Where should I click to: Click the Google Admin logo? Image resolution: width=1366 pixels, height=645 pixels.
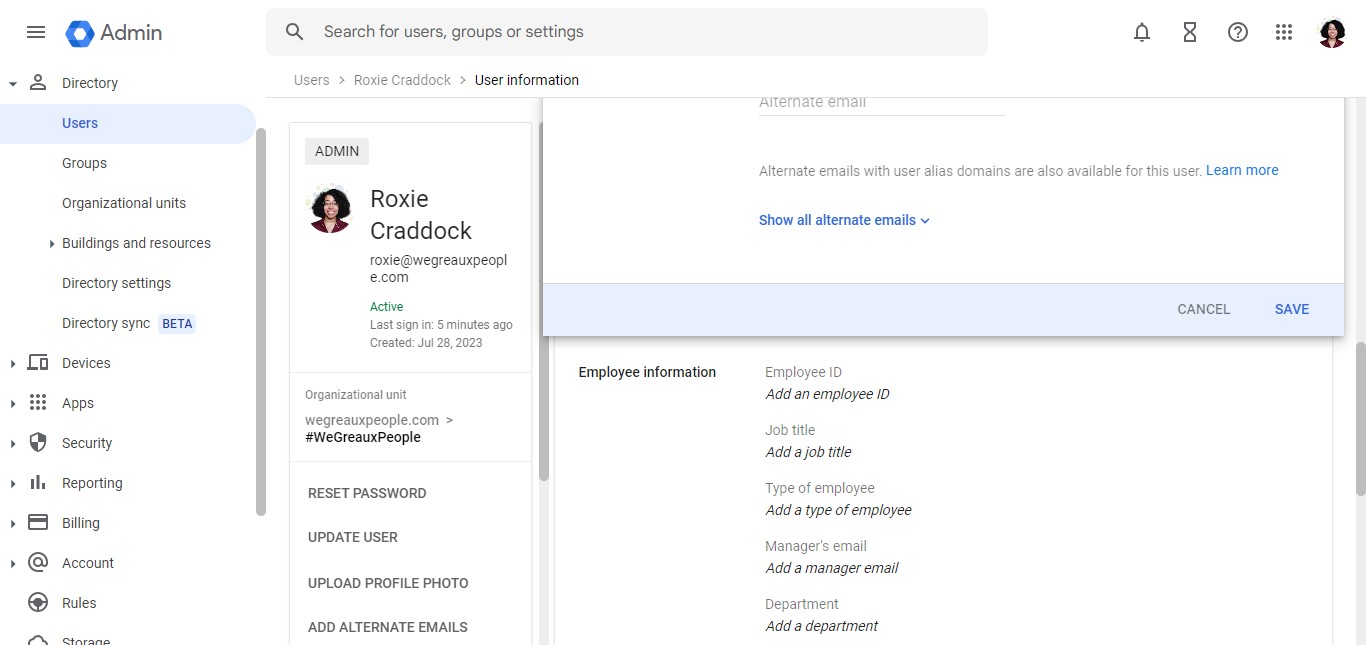(114, 33)
